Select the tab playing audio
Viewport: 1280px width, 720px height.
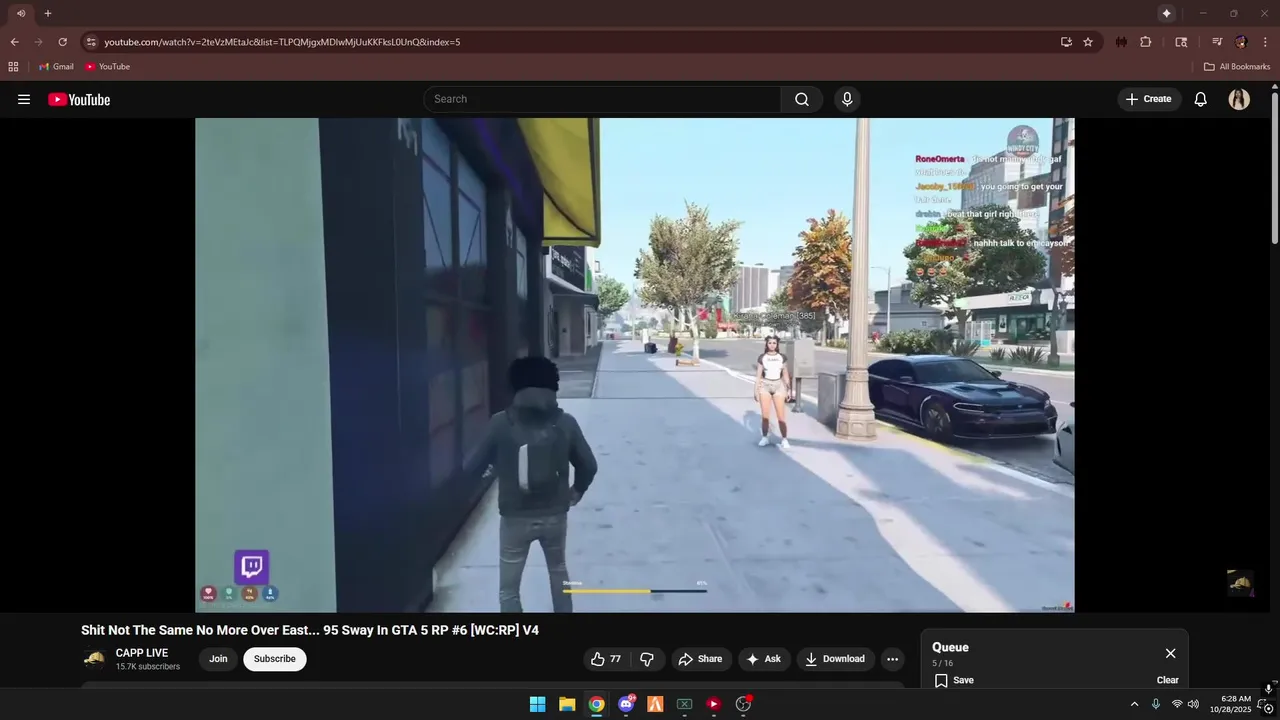[x=20, y=13]
